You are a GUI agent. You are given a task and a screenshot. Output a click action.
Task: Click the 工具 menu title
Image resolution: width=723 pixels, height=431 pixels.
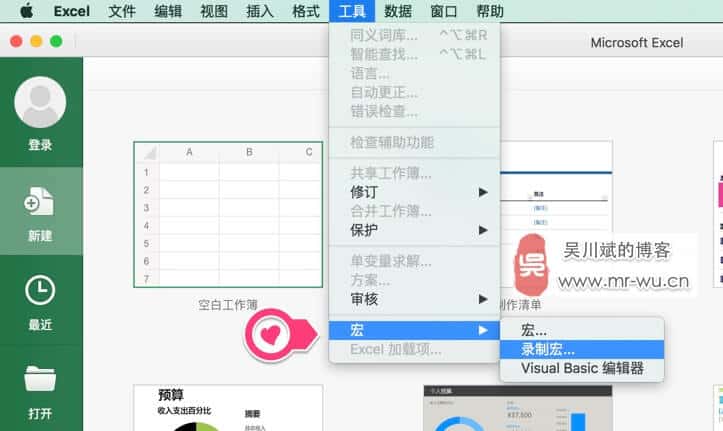(x=352, y=12)
